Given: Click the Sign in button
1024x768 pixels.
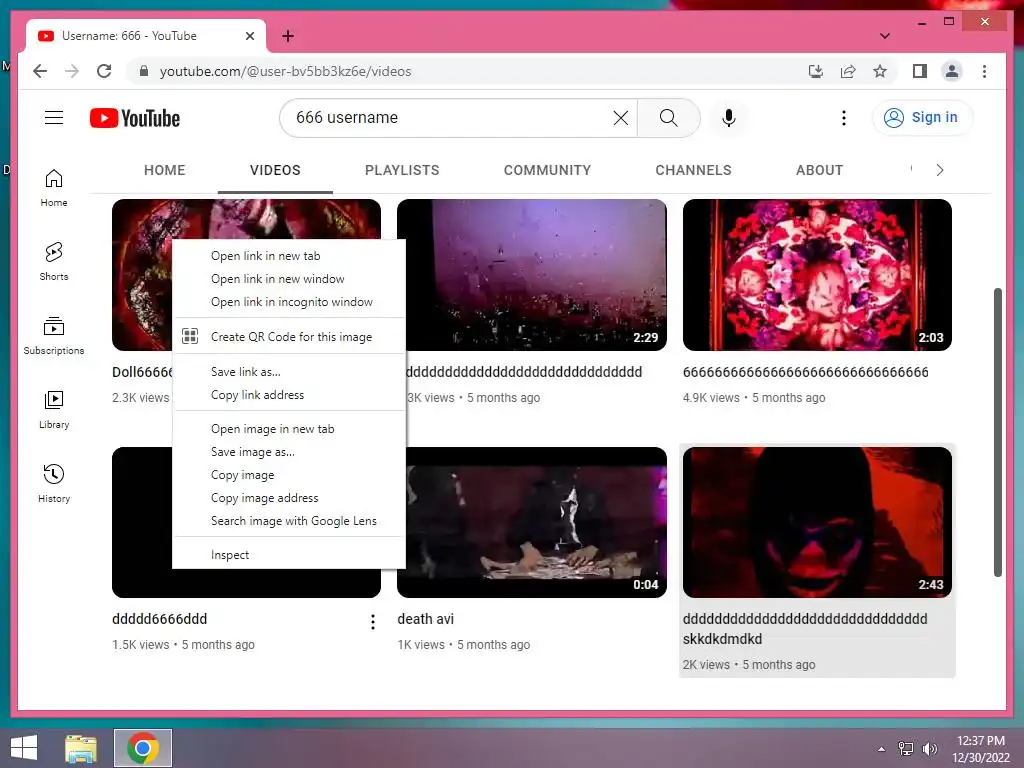Looking at the screenshot, I should 922,118.
